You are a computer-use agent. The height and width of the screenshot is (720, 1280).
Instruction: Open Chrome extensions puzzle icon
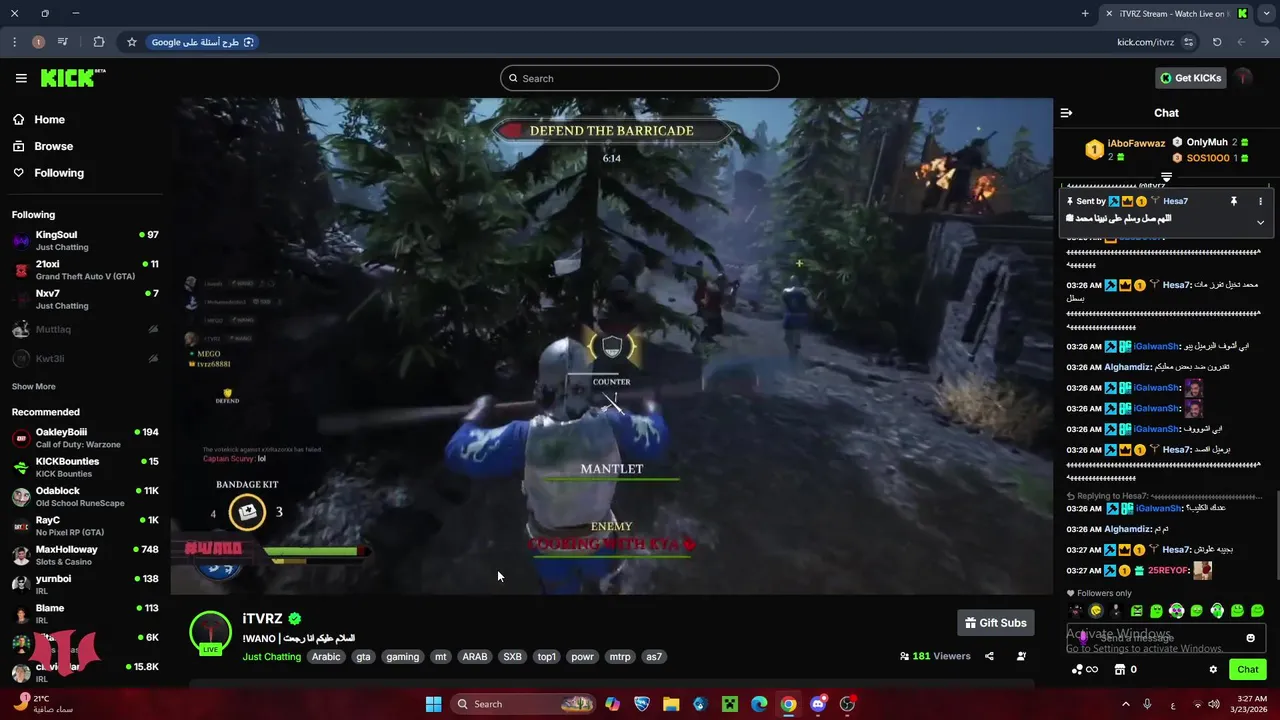click(x=98, y=42)
